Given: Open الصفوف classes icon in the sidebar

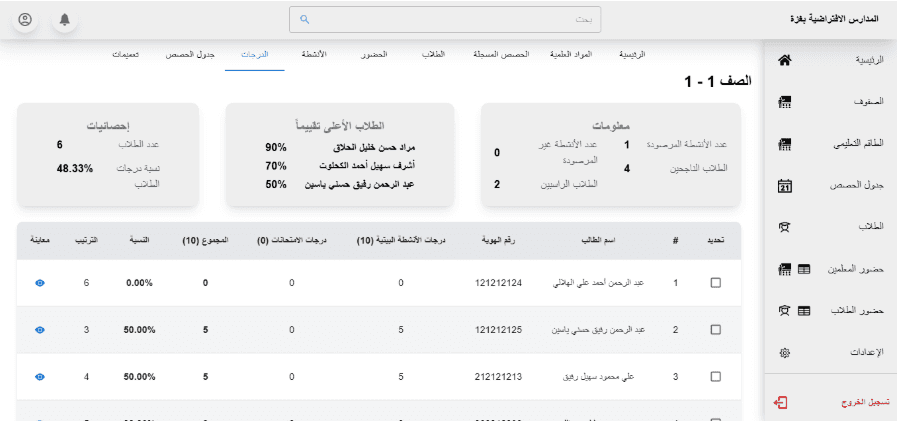Looking at the screenshot, I should tap(785, 102).
